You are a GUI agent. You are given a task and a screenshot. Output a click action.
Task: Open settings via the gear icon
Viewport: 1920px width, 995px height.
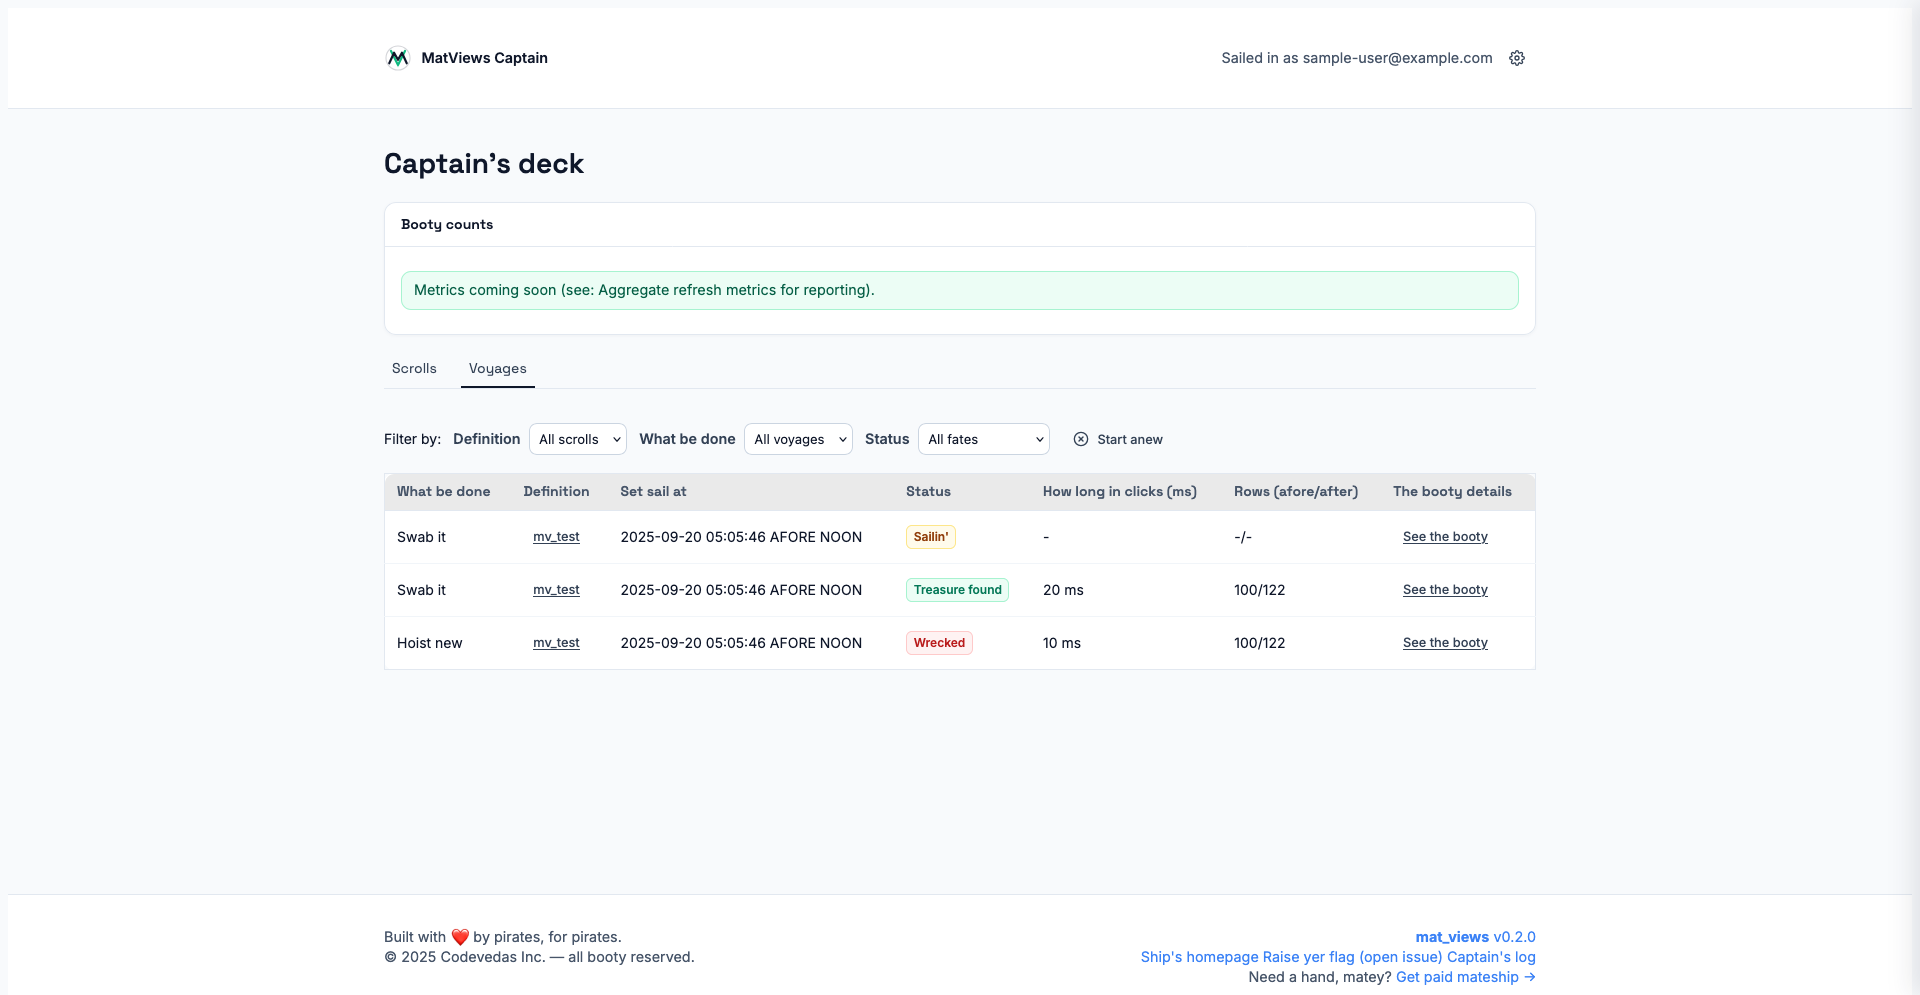click(1517, 58)
